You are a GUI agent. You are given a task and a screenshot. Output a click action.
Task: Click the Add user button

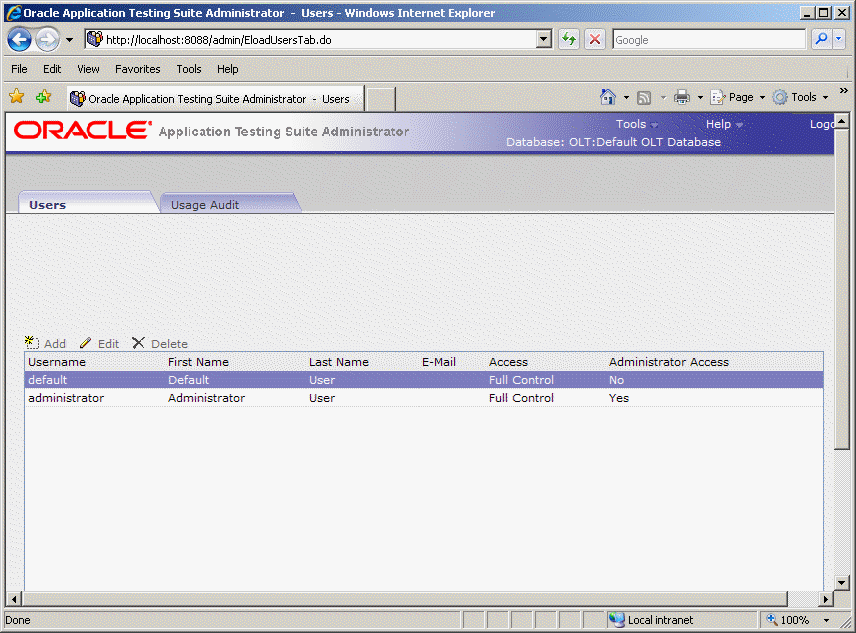point(46,343)
